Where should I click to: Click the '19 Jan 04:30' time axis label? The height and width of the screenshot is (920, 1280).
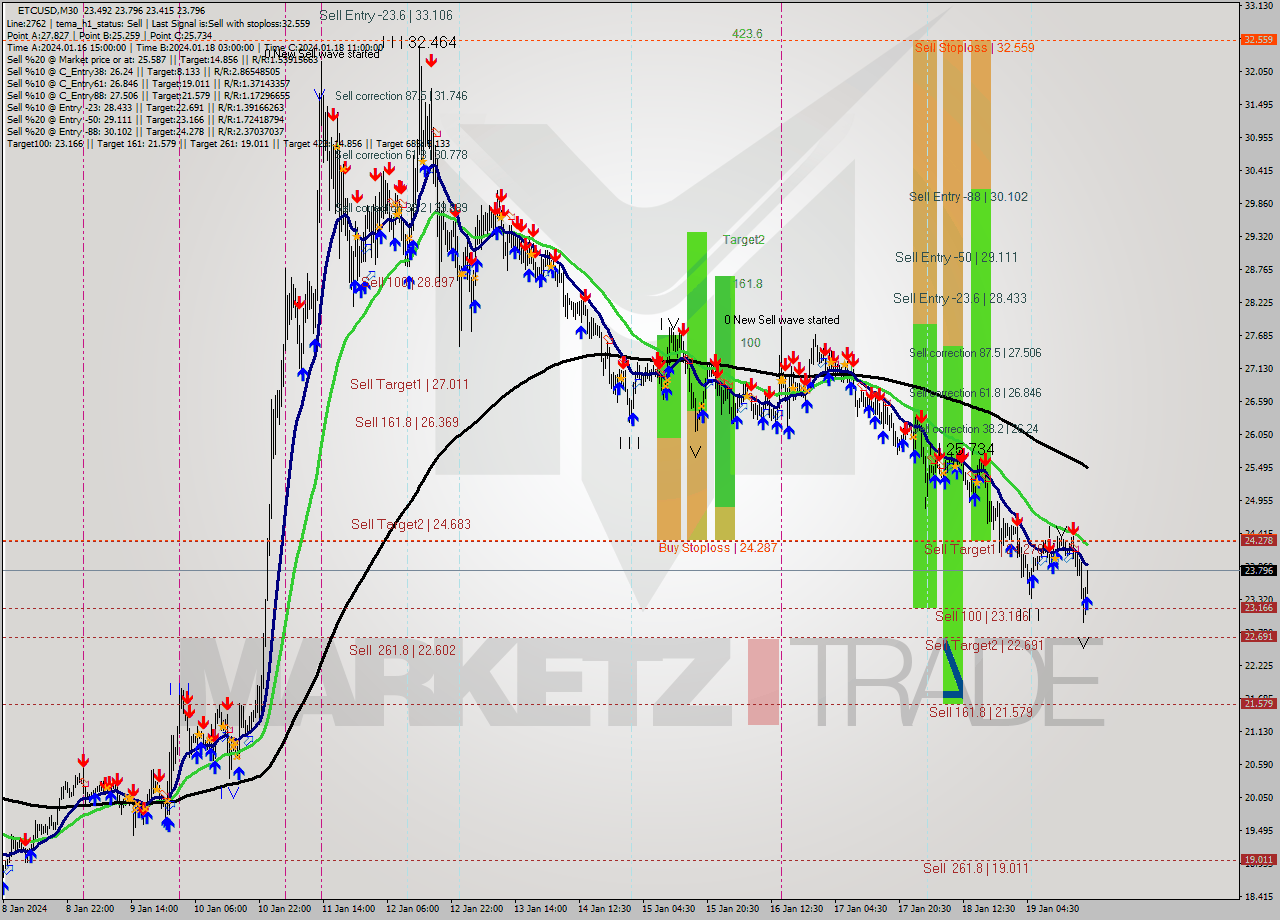[1052, 909]
